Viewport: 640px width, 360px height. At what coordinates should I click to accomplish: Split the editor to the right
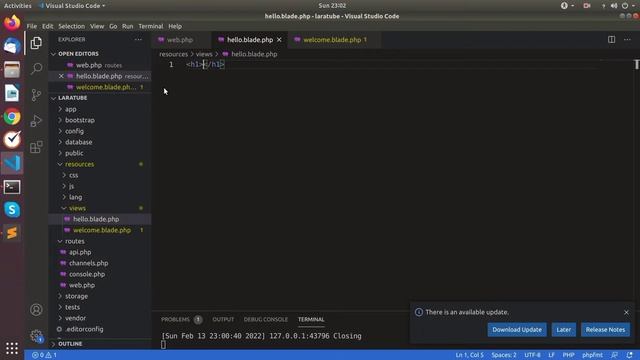[611, 40]
